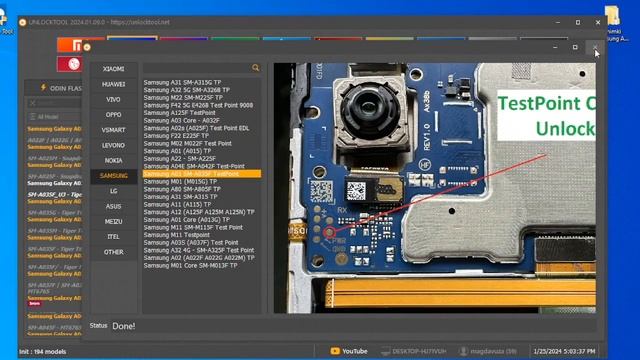The width and height of the screenshot is (640, 360).
Task: Select Samsung A11 (A115) TP
Action: [x=177, y=204]
